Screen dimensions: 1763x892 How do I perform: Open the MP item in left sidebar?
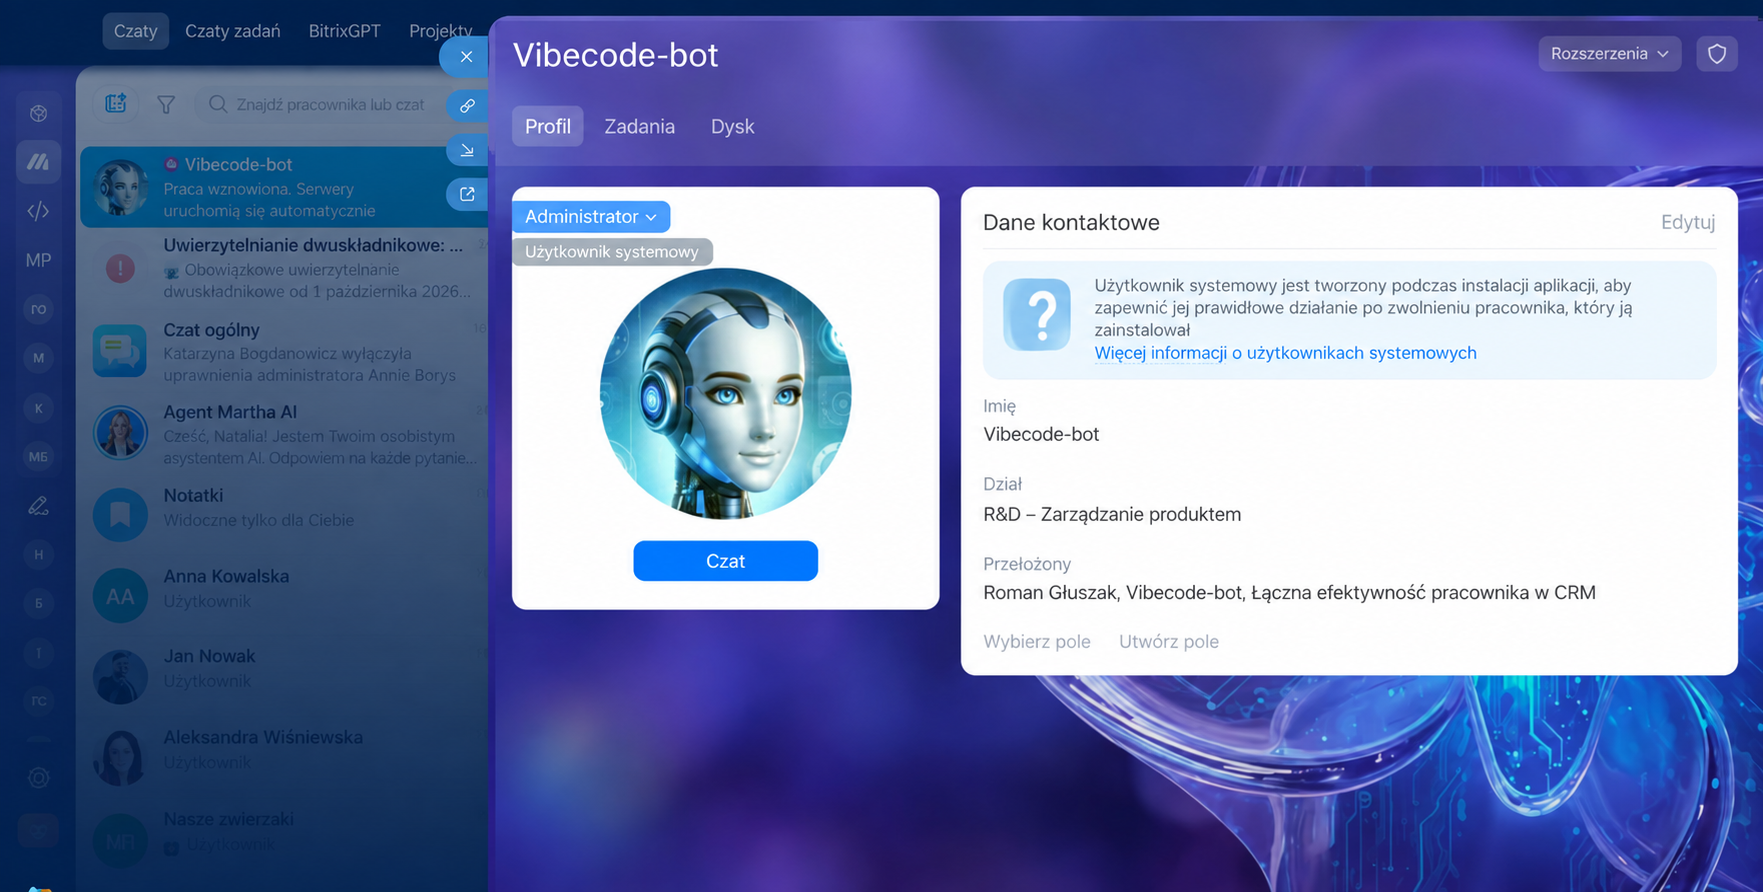[x=38, y=260]
